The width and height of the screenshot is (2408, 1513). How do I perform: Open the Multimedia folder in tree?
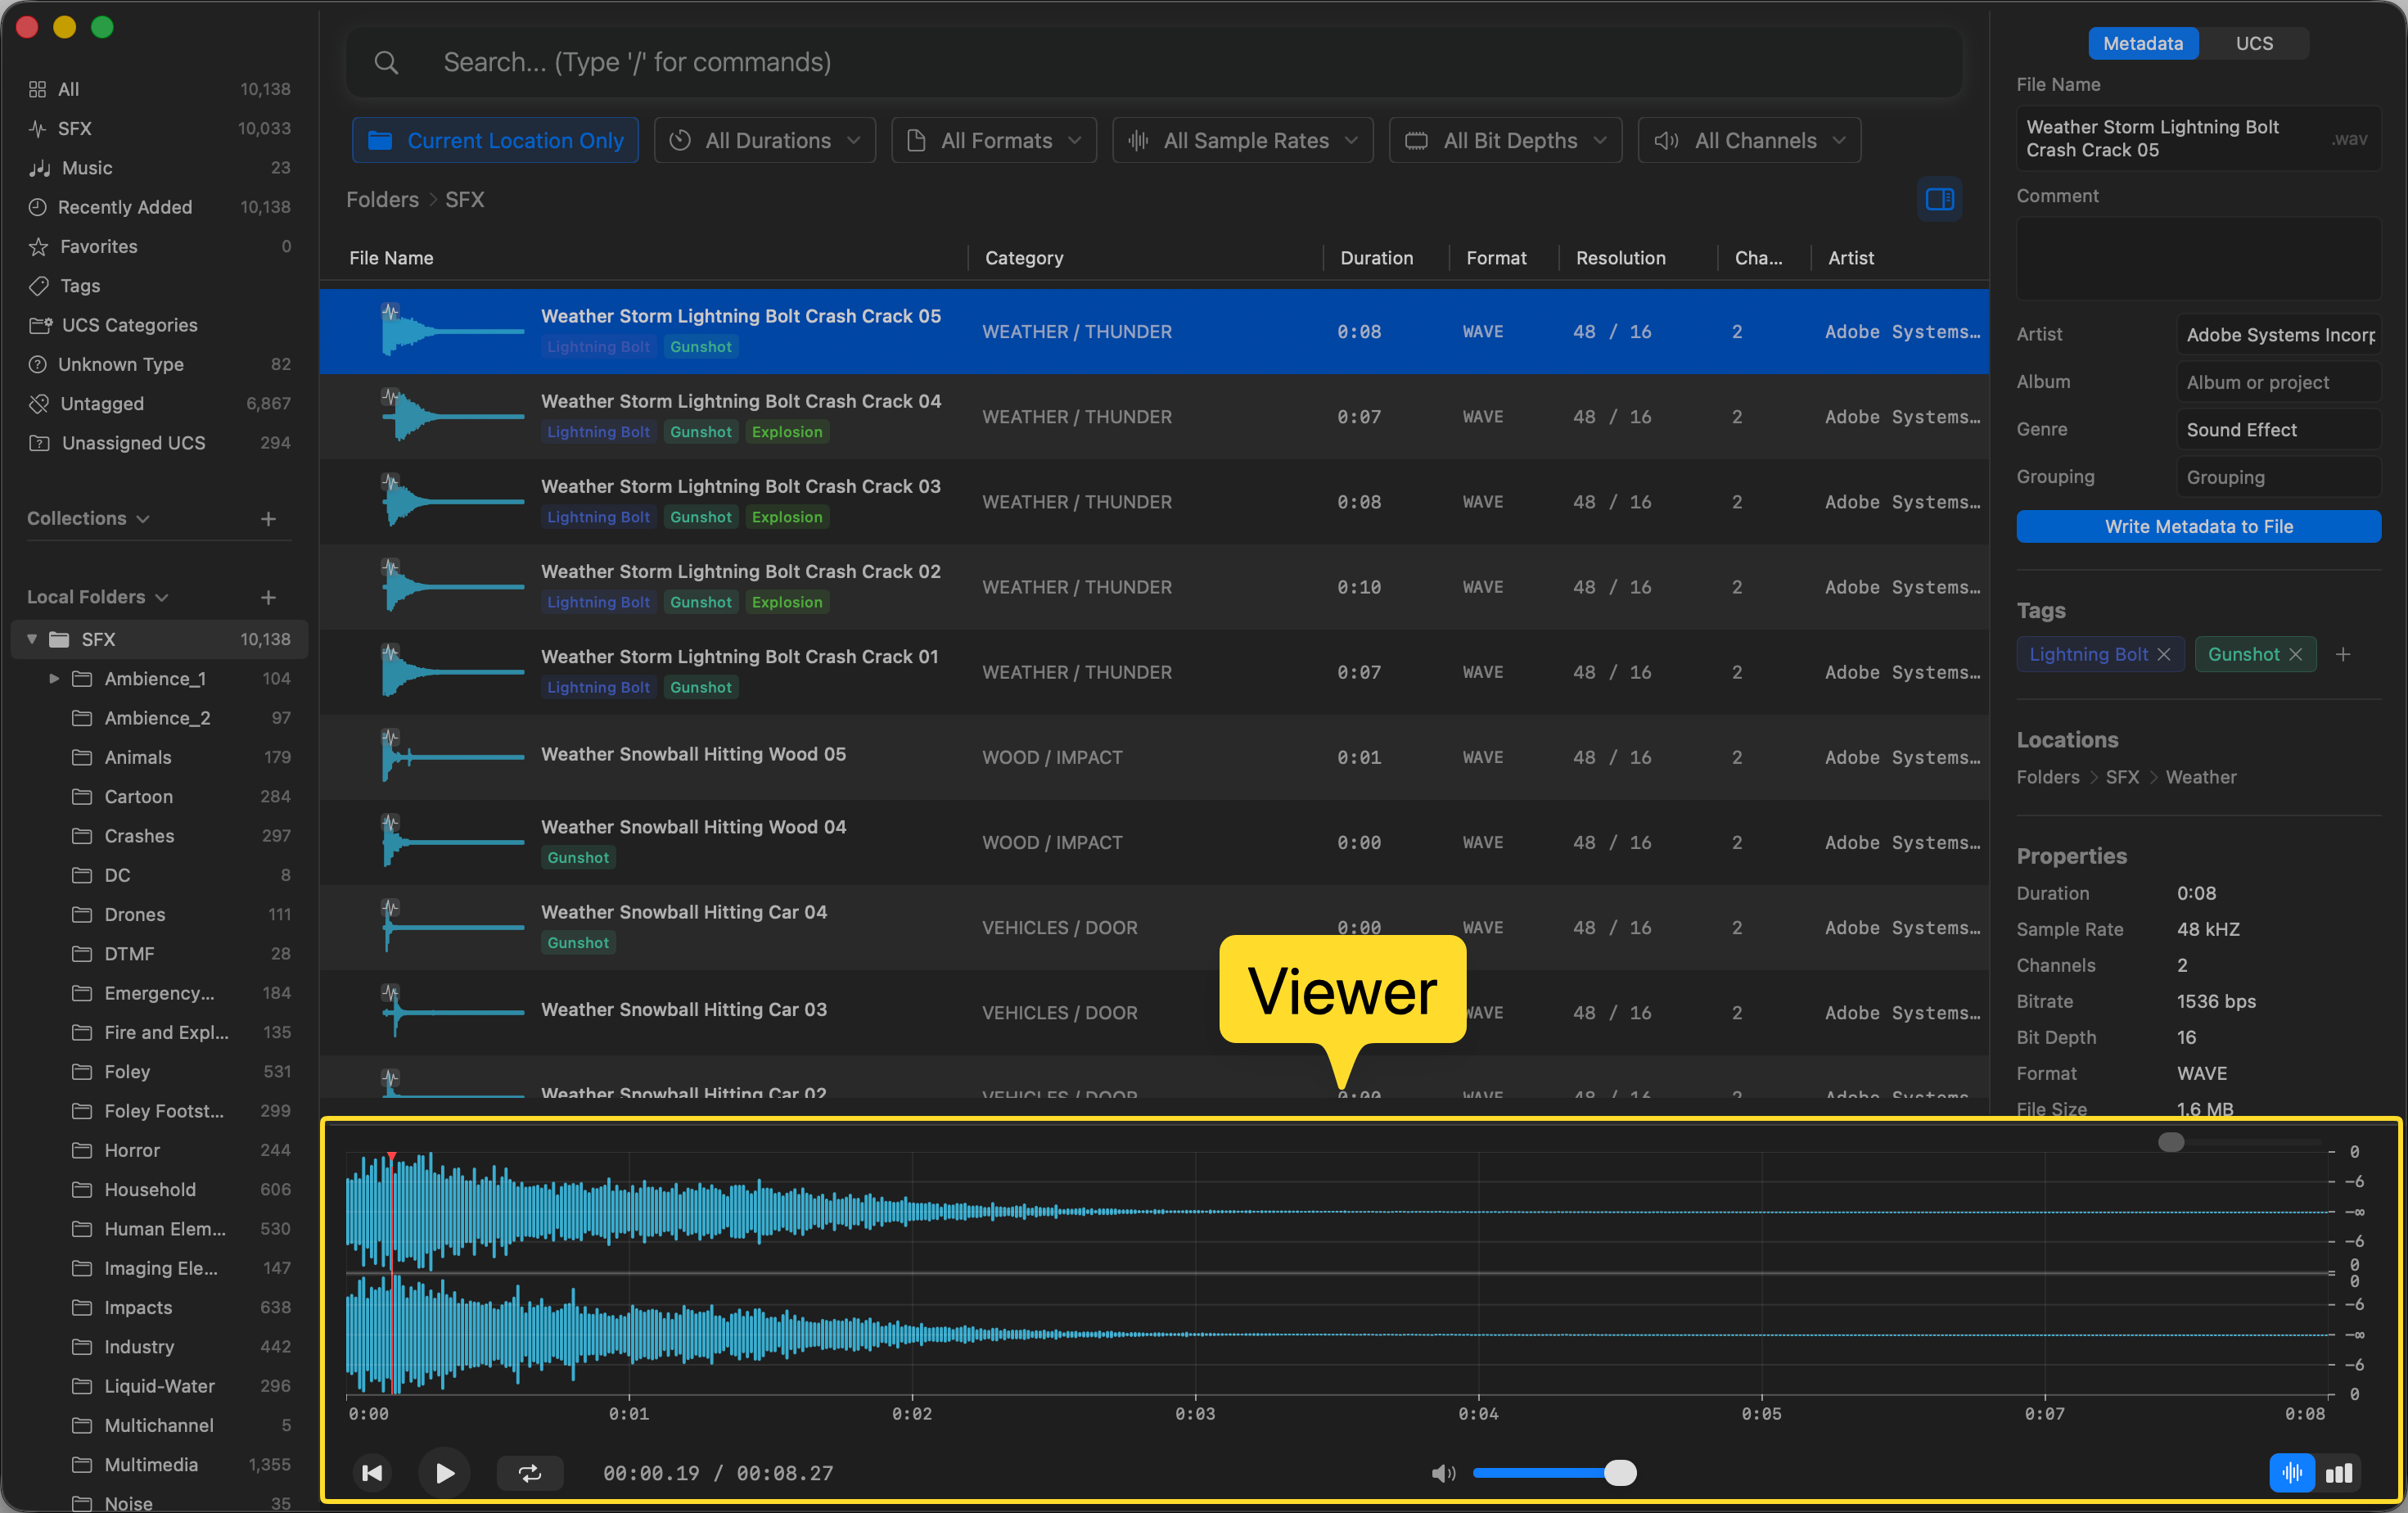(160, 1465)
